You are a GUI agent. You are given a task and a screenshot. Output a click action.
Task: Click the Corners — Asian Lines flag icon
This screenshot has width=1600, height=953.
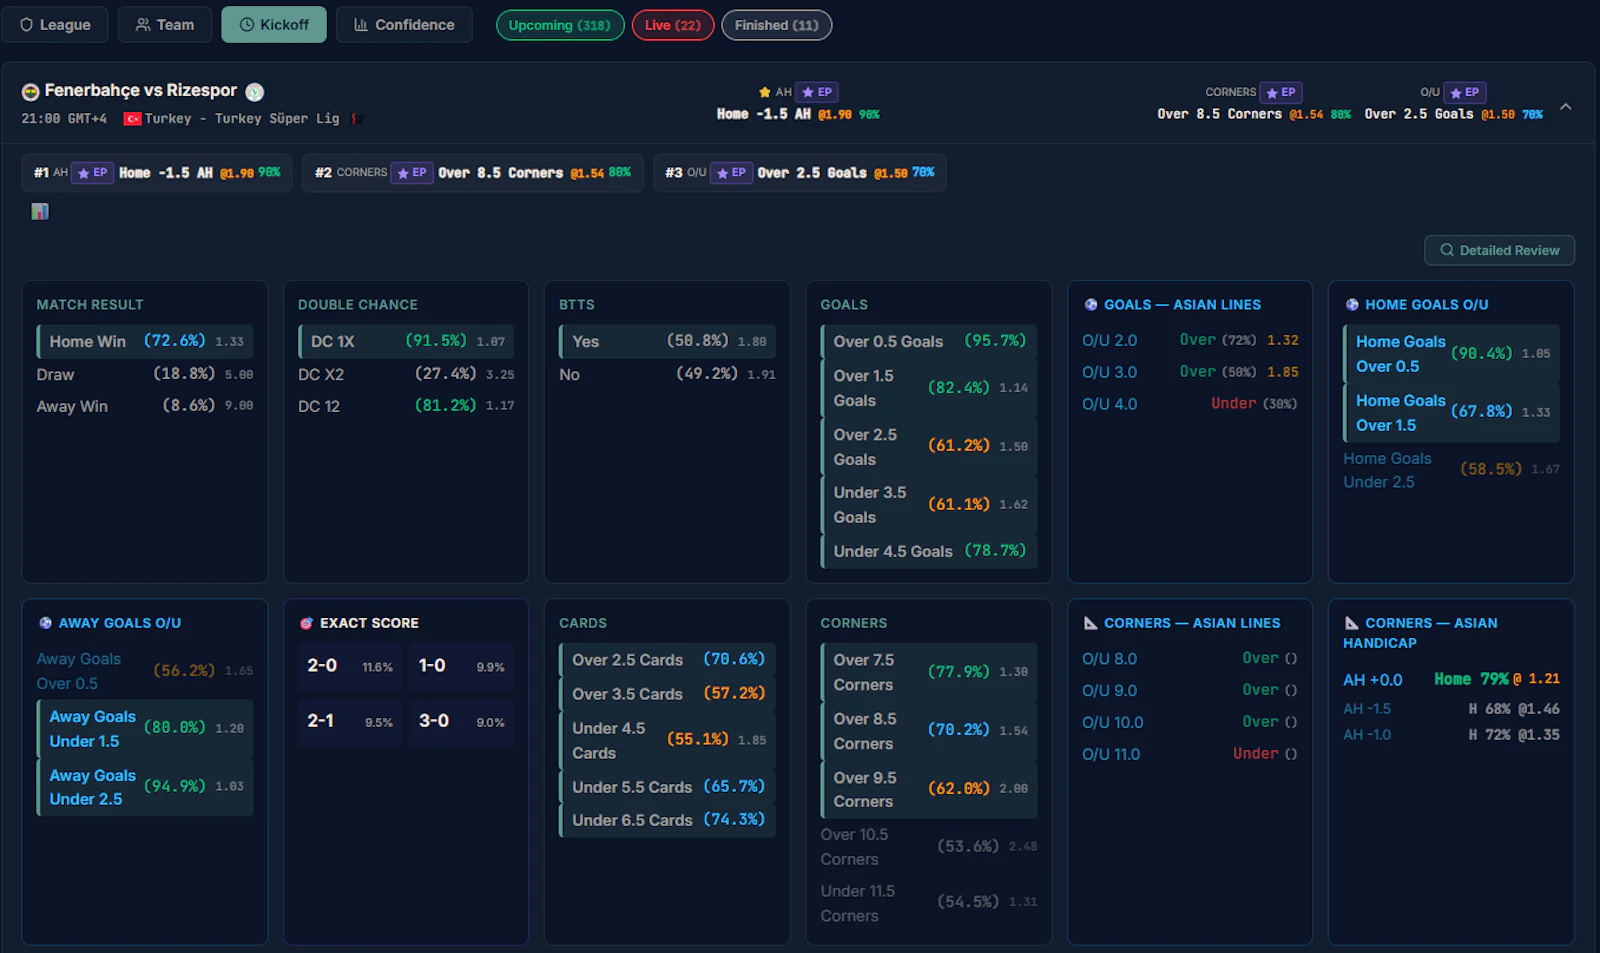coord(1091,623)
